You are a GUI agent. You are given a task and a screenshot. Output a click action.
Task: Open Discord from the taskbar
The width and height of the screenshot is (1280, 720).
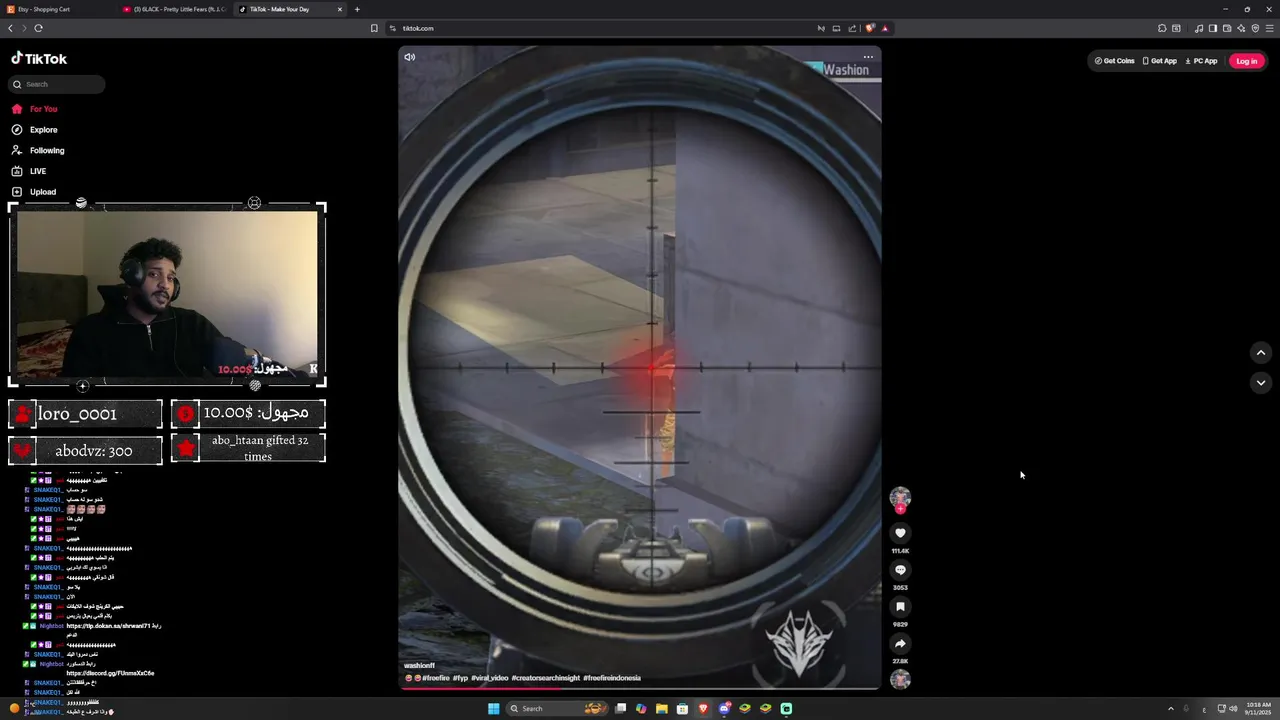click(x=724, y=709)
